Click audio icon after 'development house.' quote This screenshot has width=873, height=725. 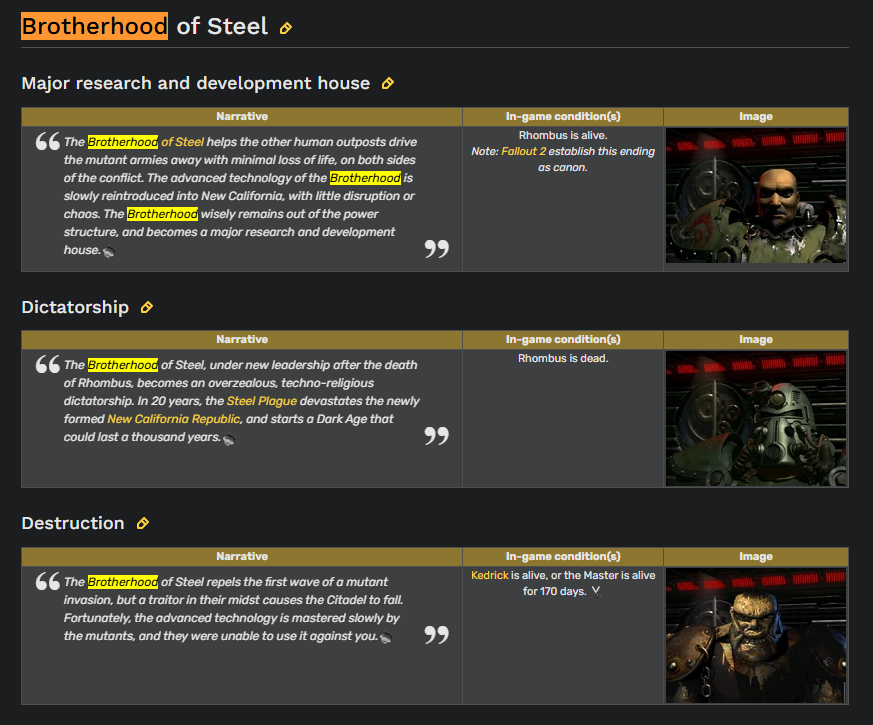point(109,252)
